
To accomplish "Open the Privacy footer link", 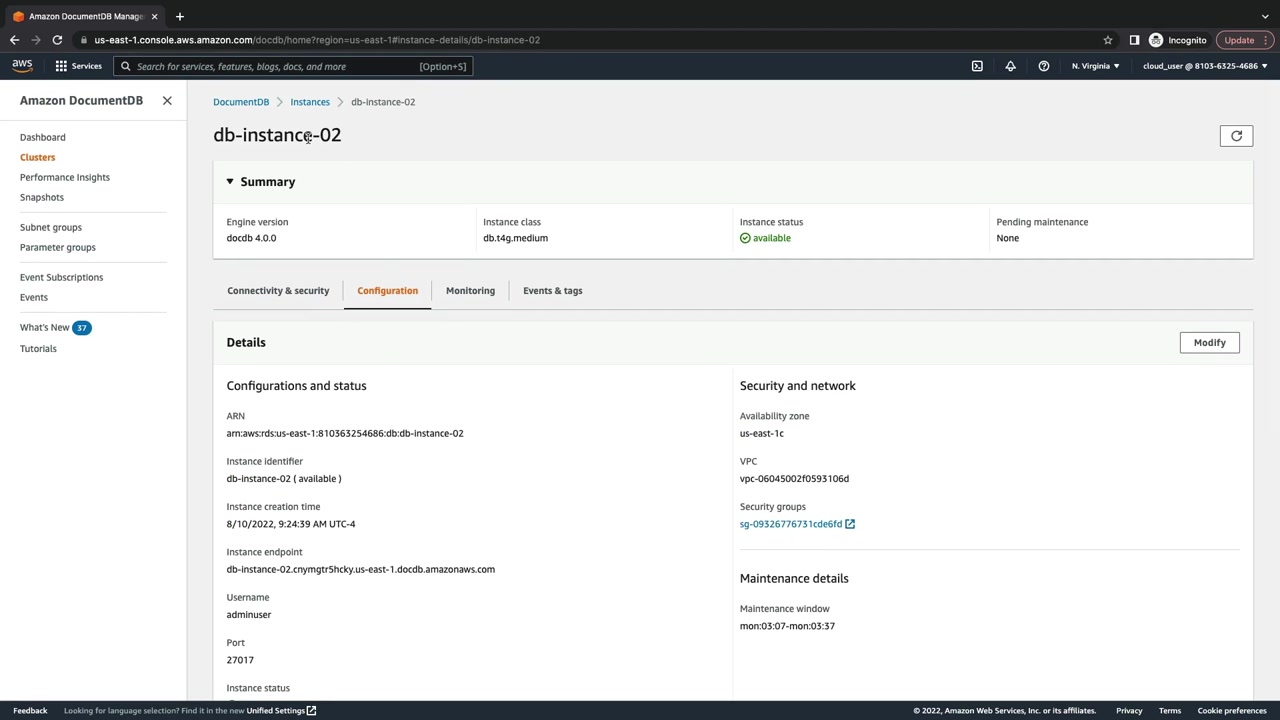I will [x=1129, y=711].
